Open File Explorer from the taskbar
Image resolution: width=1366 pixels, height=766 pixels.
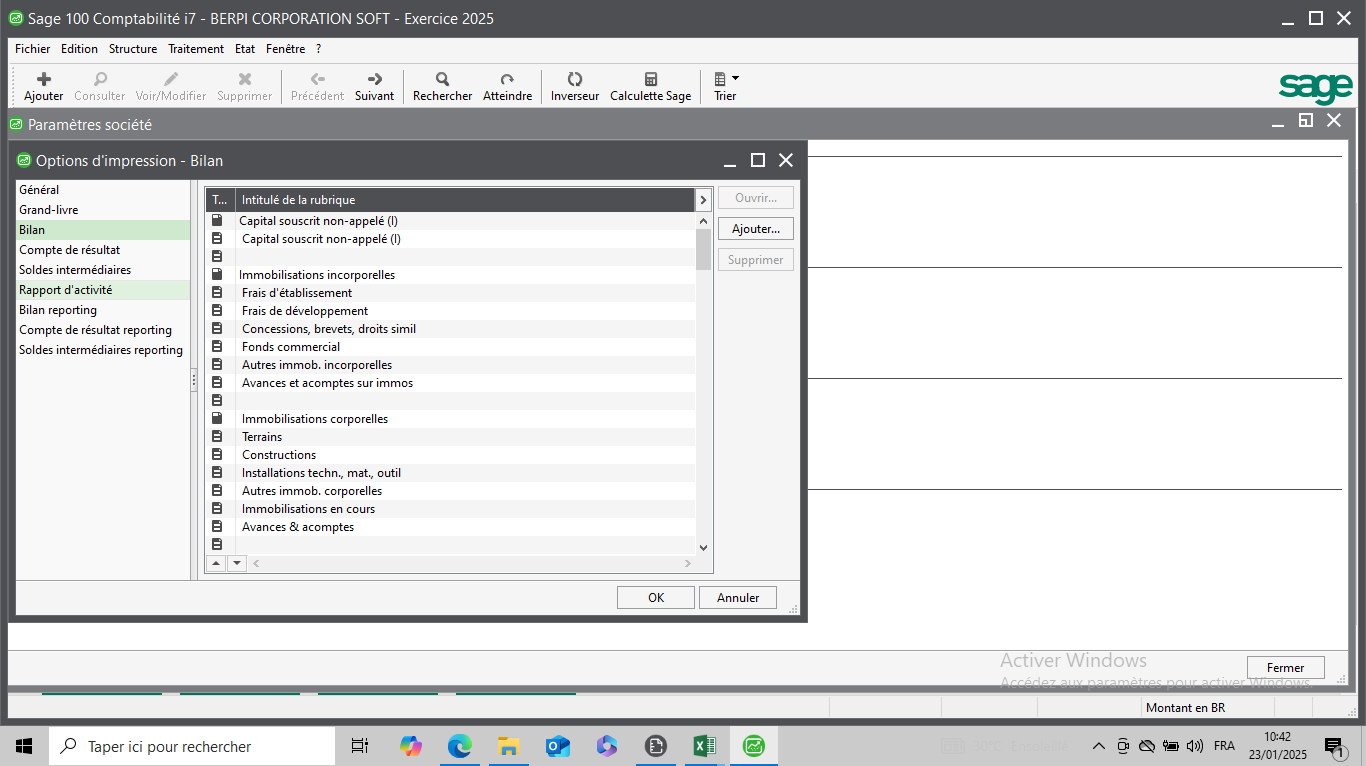point(508,746)
